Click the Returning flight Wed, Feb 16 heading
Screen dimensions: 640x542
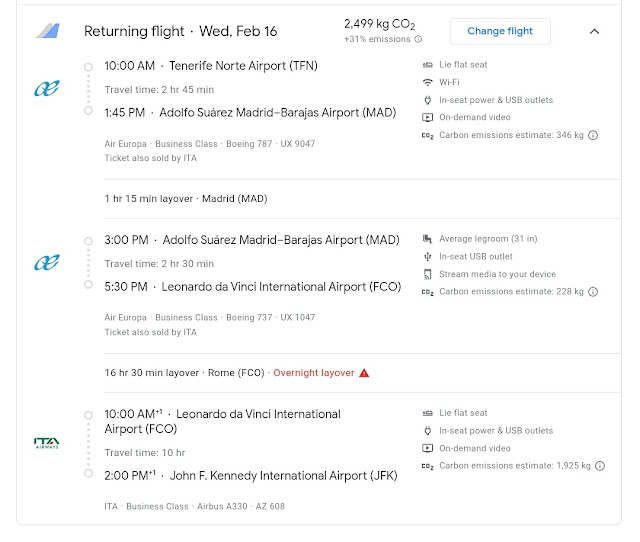[x=180, y=31]
